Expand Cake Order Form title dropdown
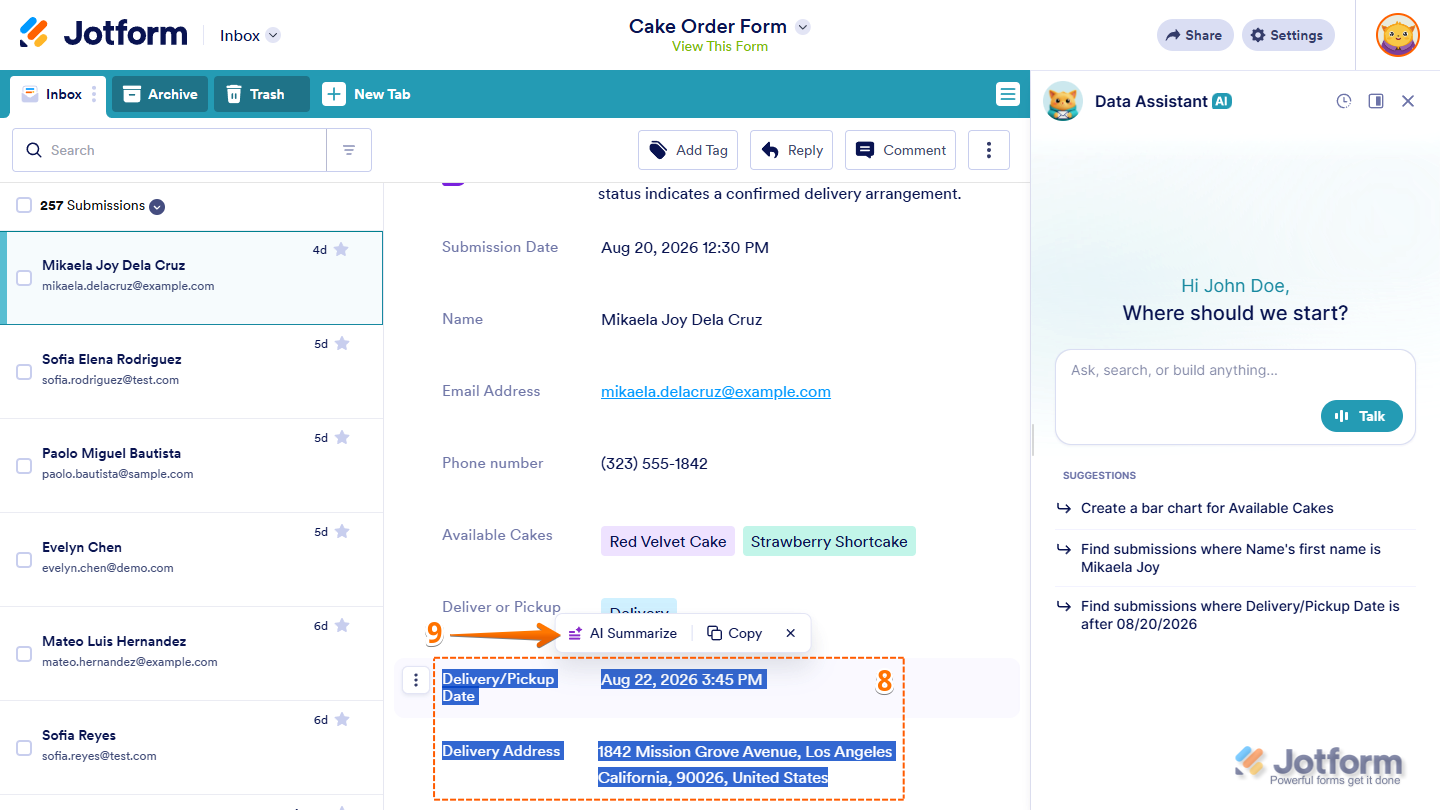 coord(802,27)
